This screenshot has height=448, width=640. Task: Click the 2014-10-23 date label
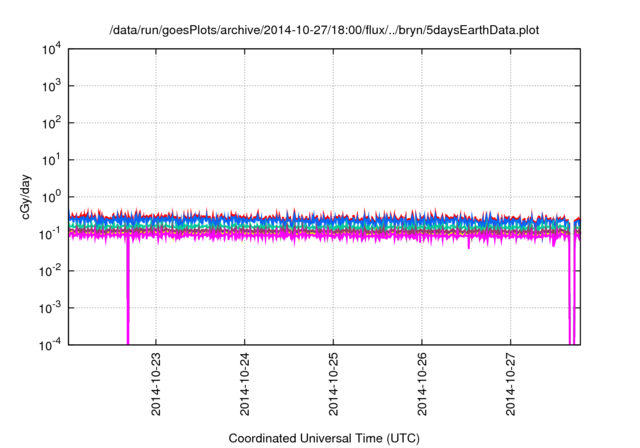[156, 384]
